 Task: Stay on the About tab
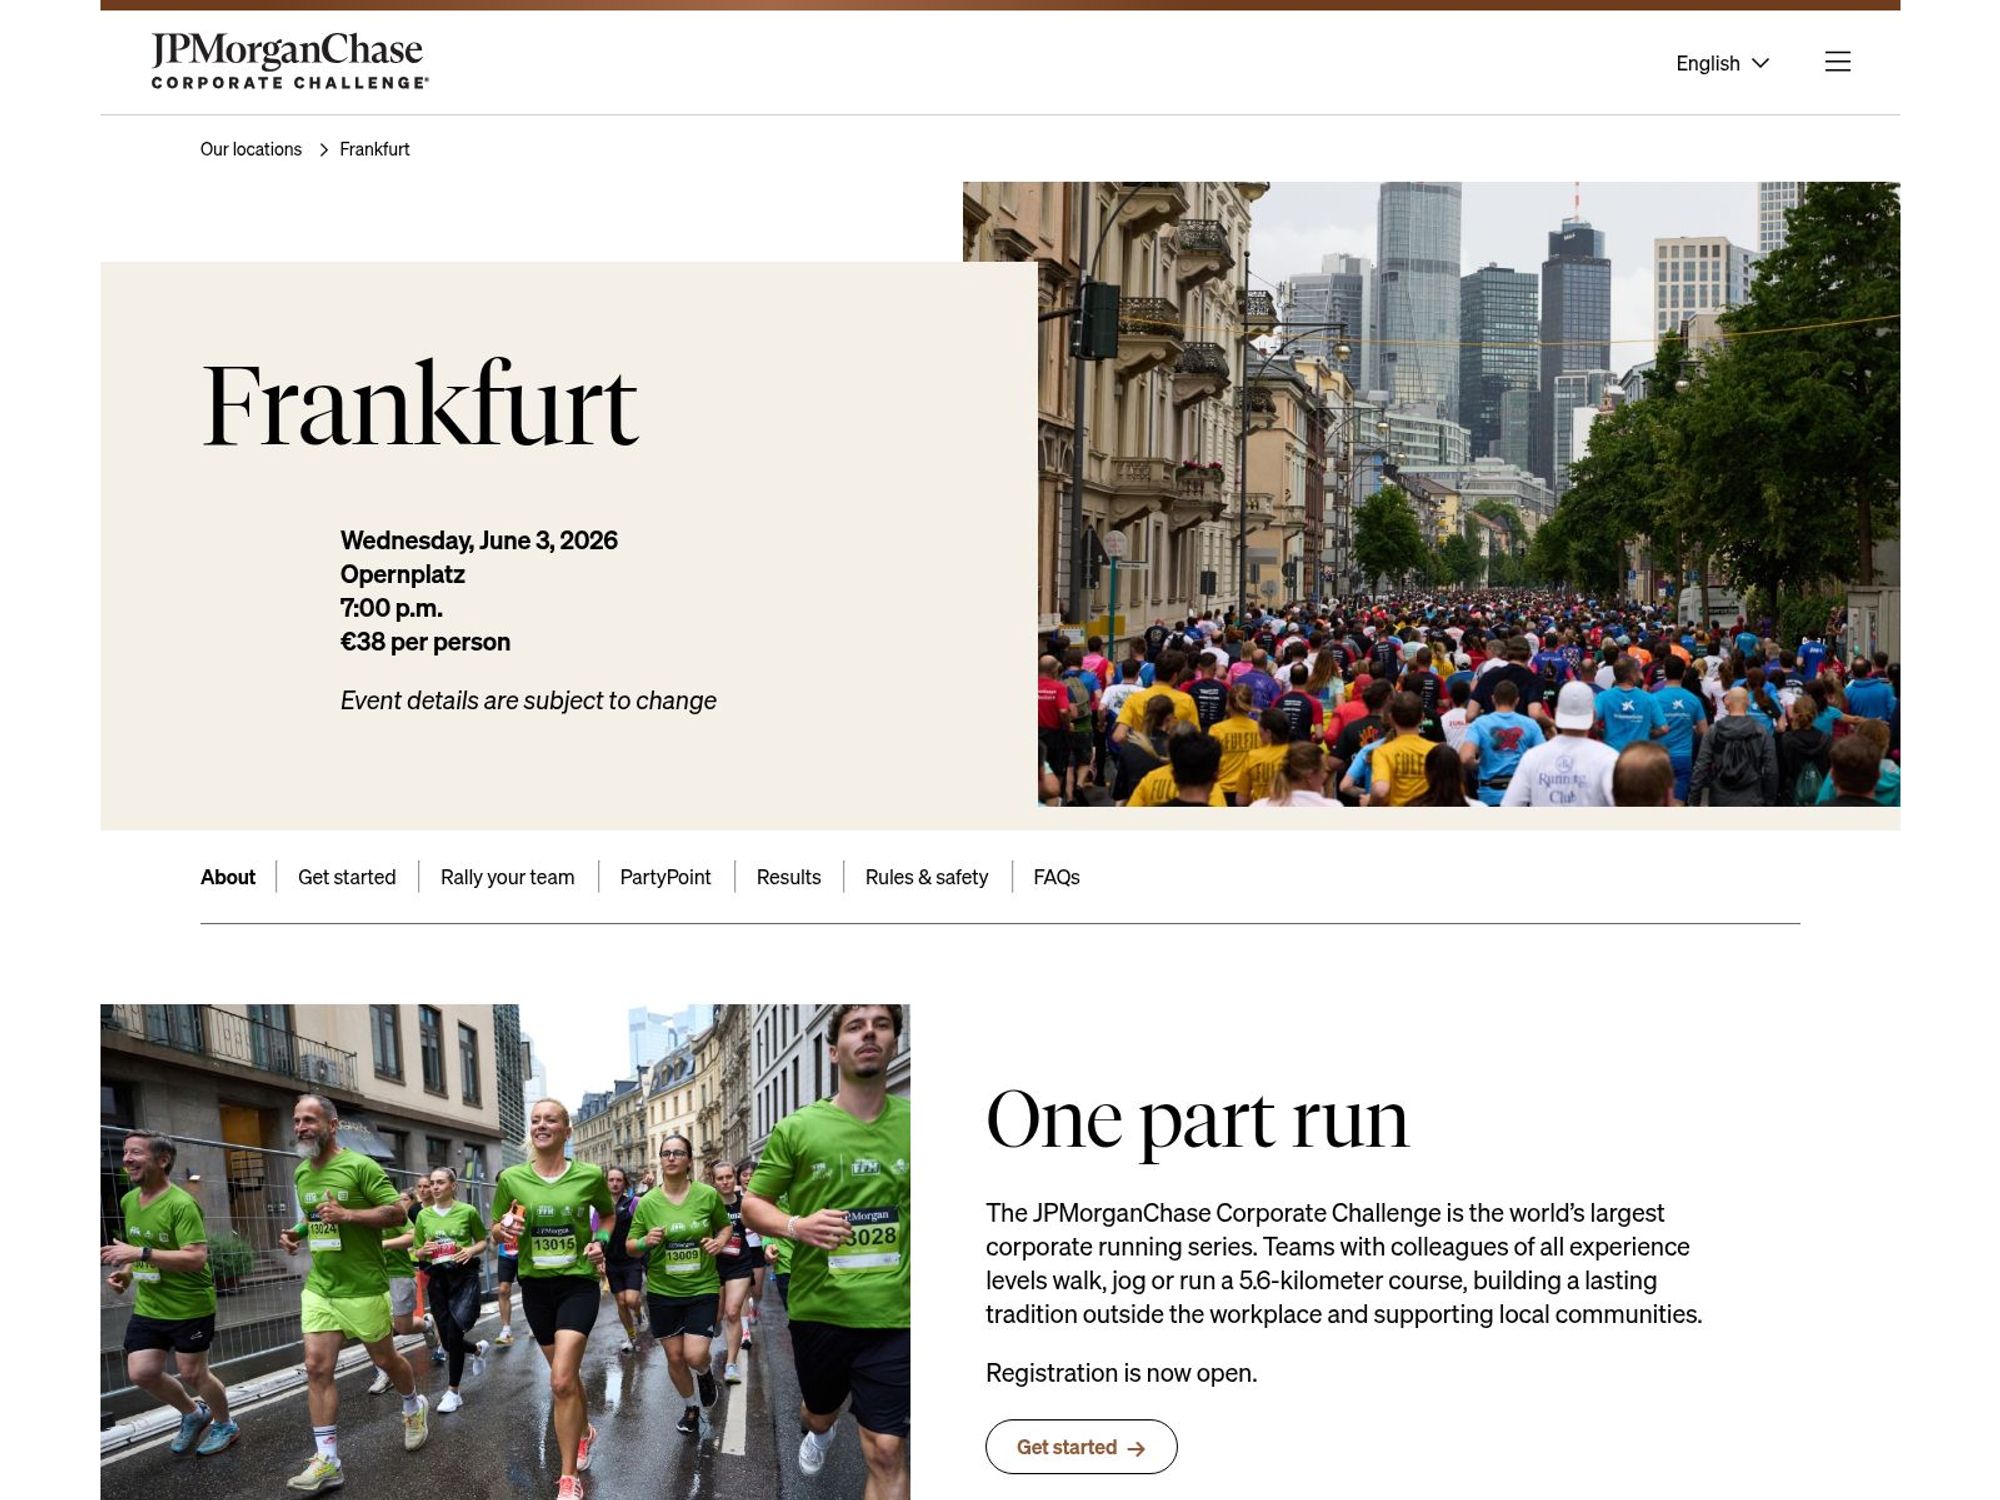click(x=227, y=877)
